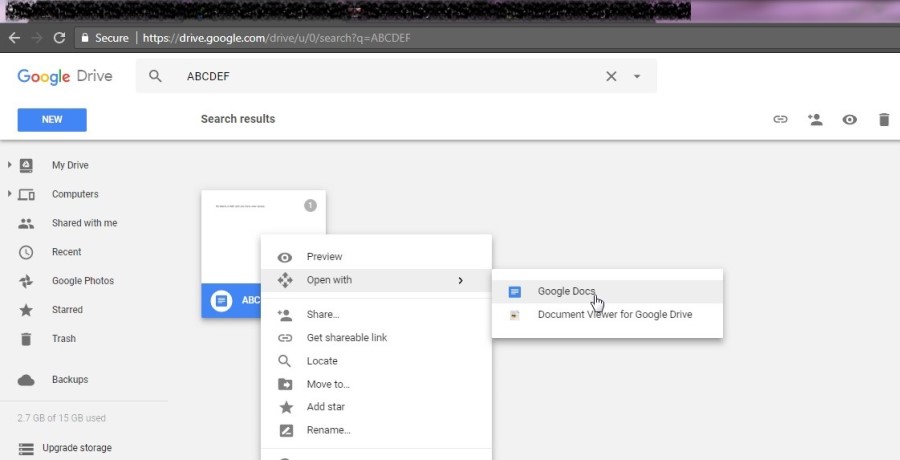900x460 pixels.
Task: Click the Computers sidebar icon
Action: click(26, 195)
